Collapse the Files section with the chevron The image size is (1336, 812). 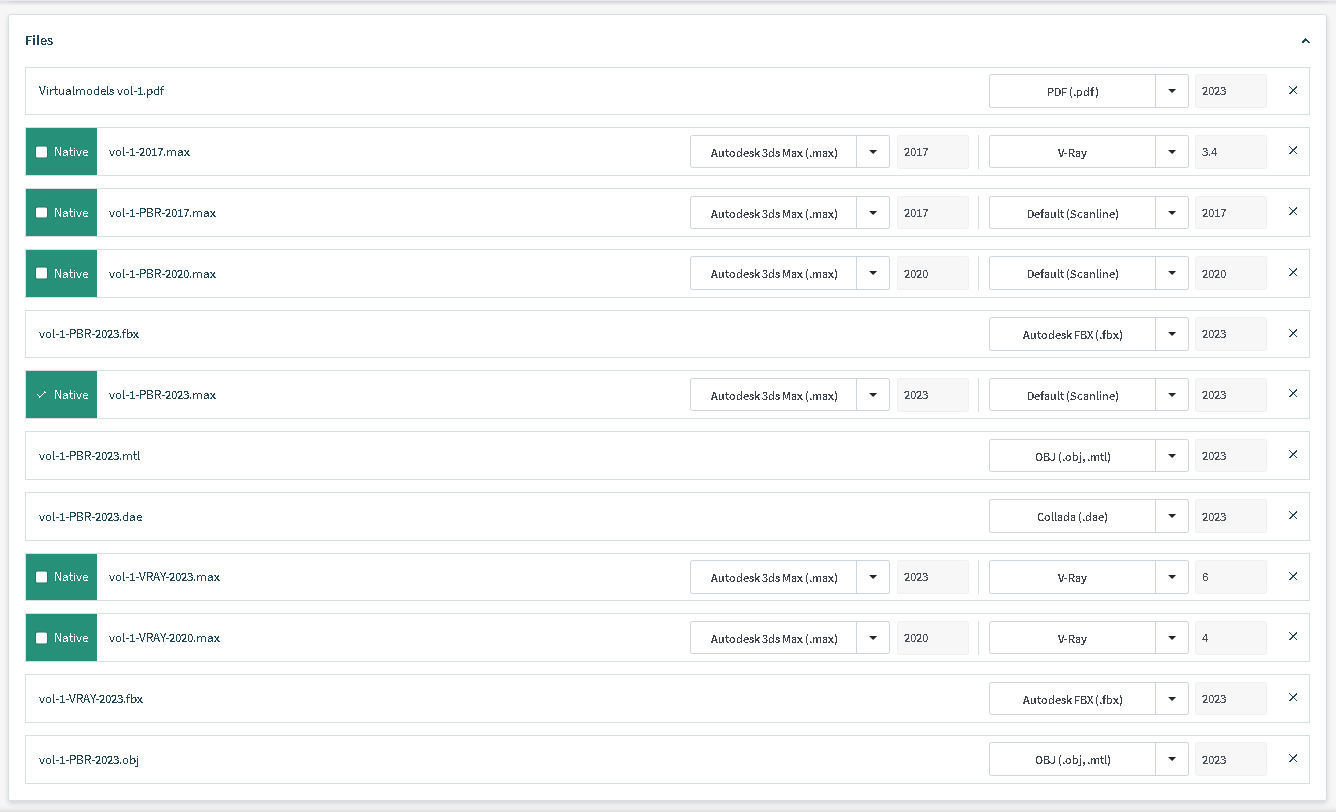tap(1305, 41)
